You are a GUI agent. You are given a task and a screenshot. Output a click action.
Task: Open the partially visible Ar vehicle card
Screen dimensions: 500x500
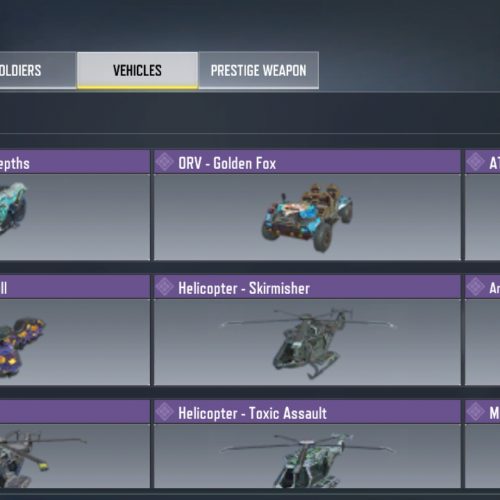coord(482,330)
